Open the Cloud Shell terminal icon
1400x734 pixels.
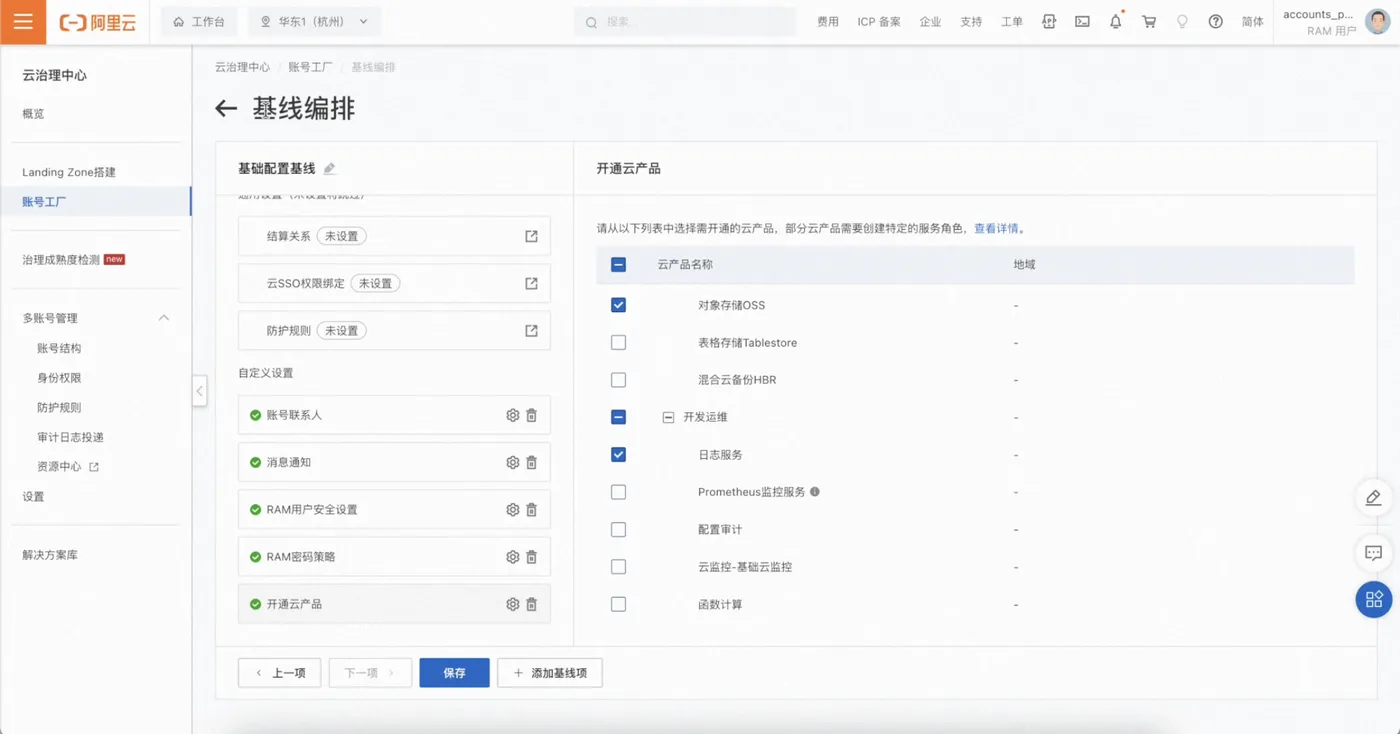1082,21
